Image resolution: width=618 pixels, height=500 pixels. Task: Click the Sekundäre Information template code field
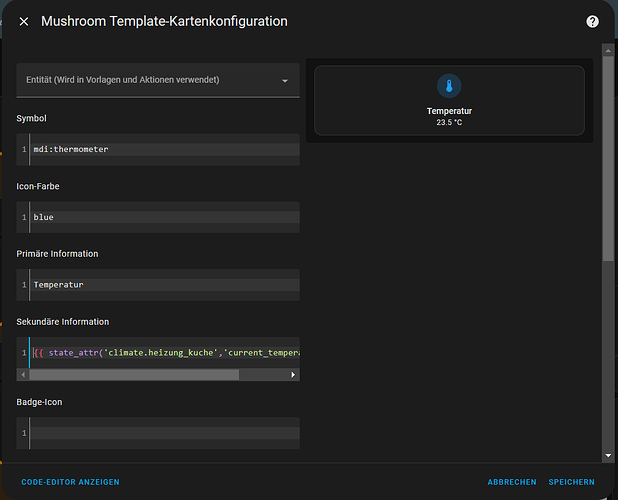pyautogui.click(x=158, y=353)
